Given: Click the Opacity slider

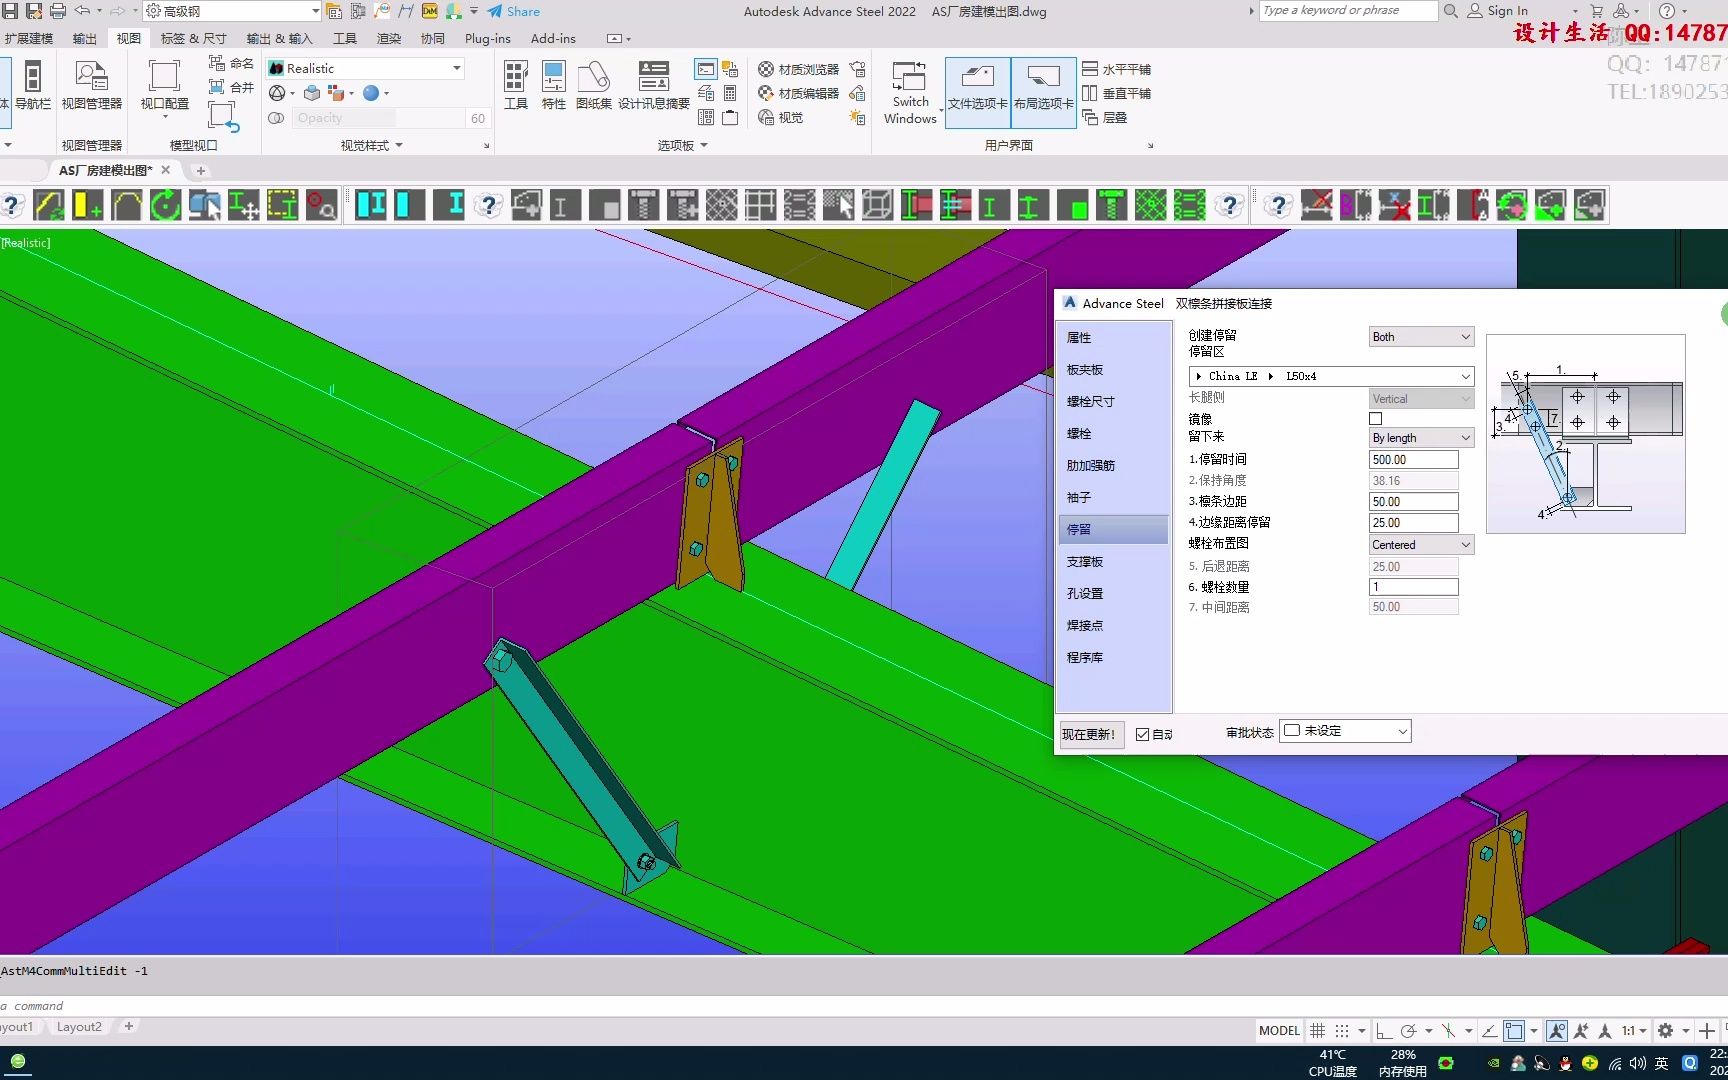Looking at the screenshot, I should 377,118.
